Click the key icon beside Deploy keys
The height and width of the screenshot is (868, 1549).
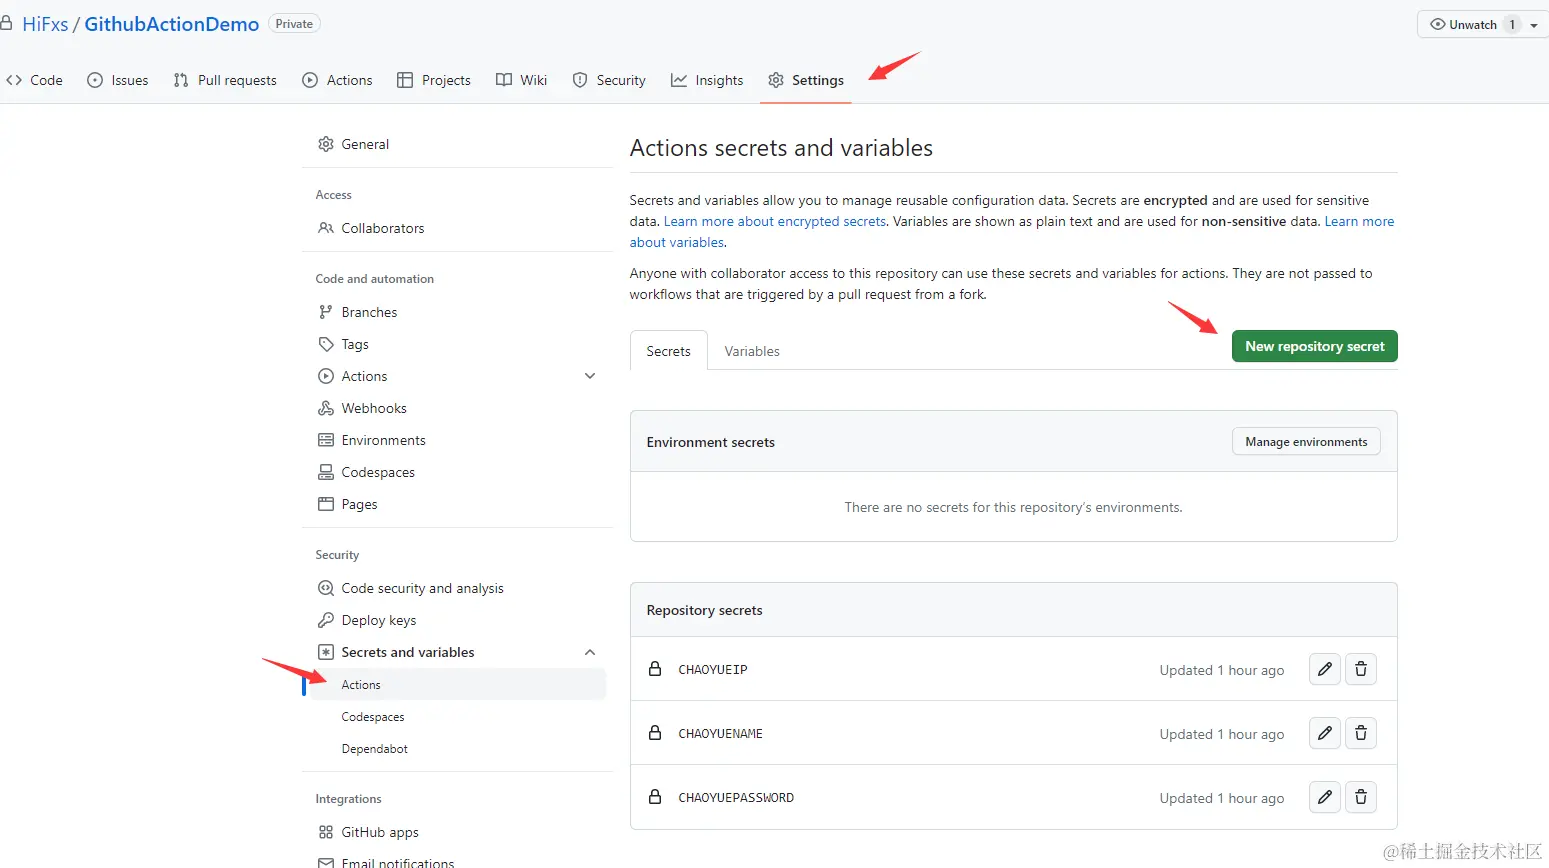pyautogui.click(x=326, y=620)
